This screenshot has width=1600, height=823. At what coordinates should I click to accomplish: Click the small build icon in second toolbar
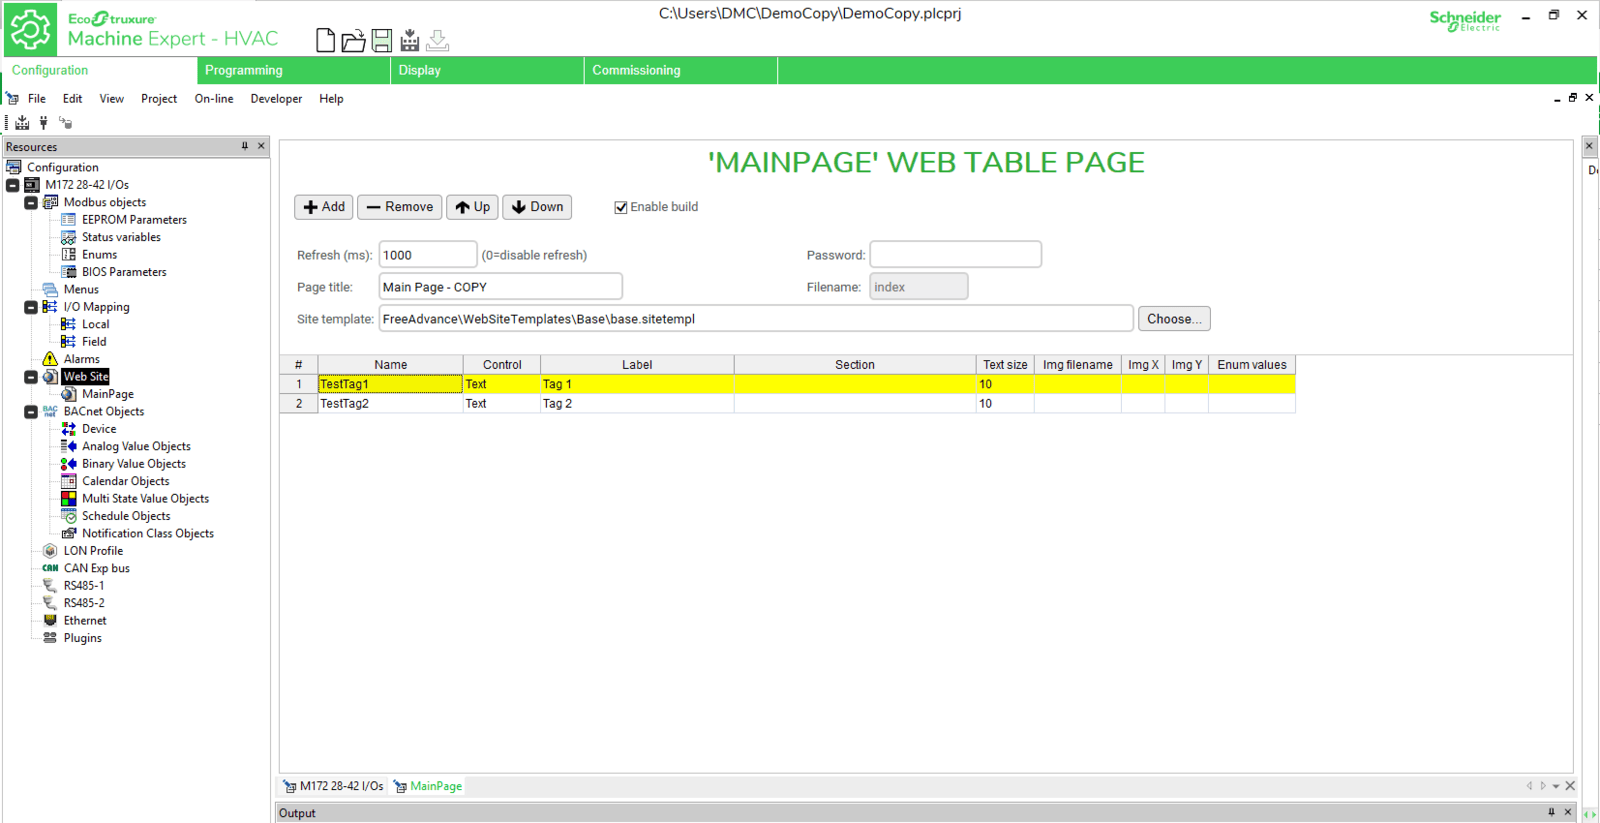22,122
